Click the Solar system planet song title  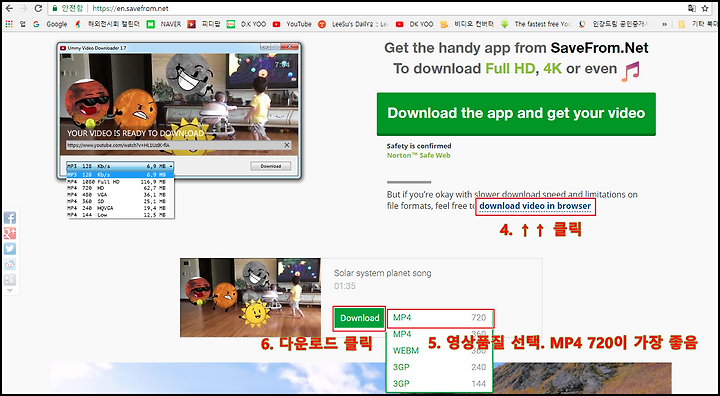(382, 273)
